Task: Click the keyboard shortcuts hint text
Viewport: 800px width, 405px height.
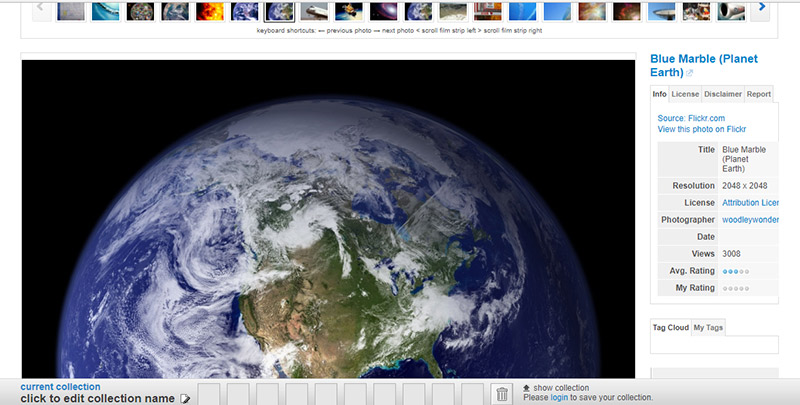Action: [399, 31]
